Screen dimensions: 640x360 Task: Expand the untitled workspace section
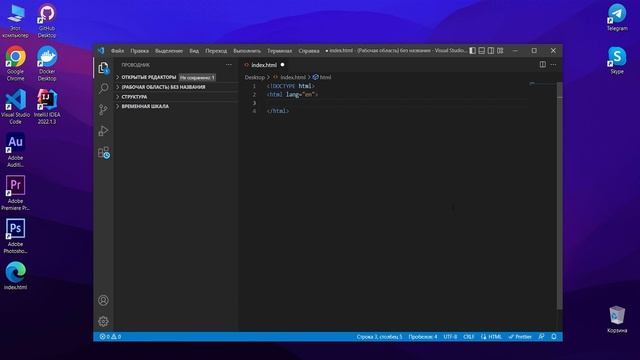coord(176,87)
